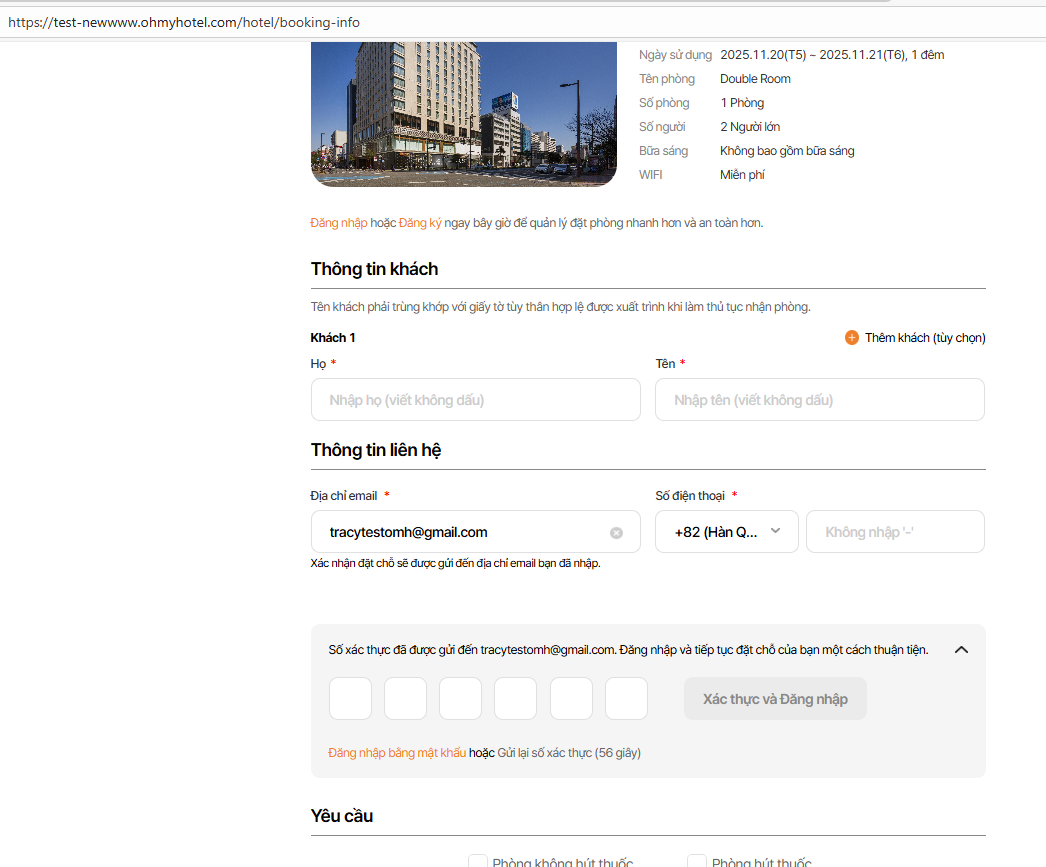Collapse the verification code panel

961,650
